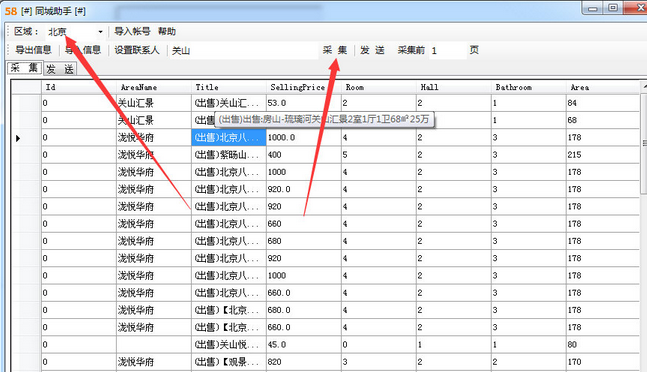
Task: Click the SellingPrice cell 53.0
Action: pyautogui.click(x=304, y=103)
